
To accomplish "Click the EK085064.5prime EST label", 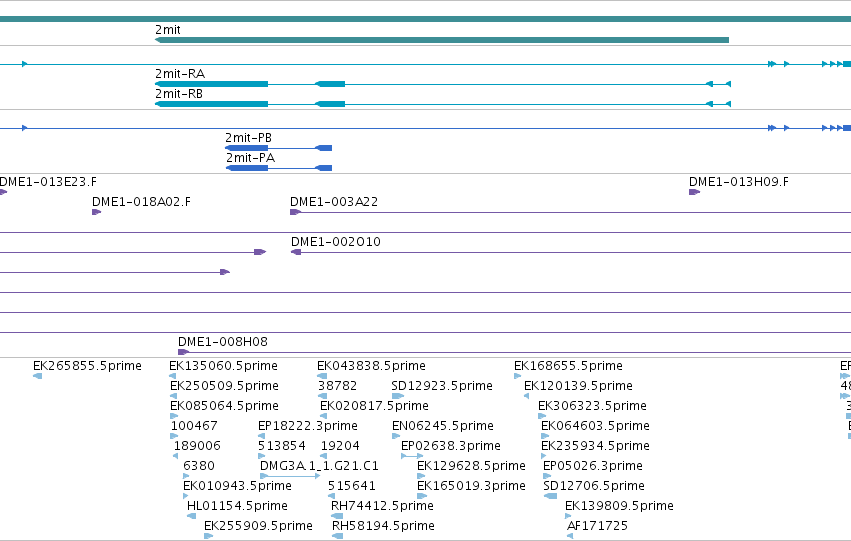I will coord(224,406).
